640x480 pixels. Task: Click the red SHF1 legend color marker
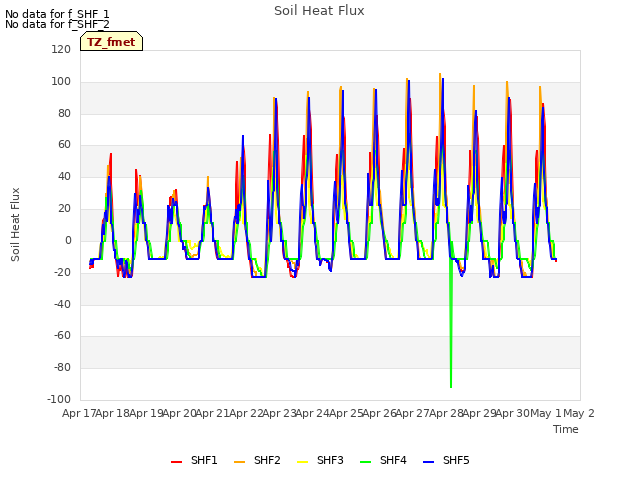tap(176, 462)
